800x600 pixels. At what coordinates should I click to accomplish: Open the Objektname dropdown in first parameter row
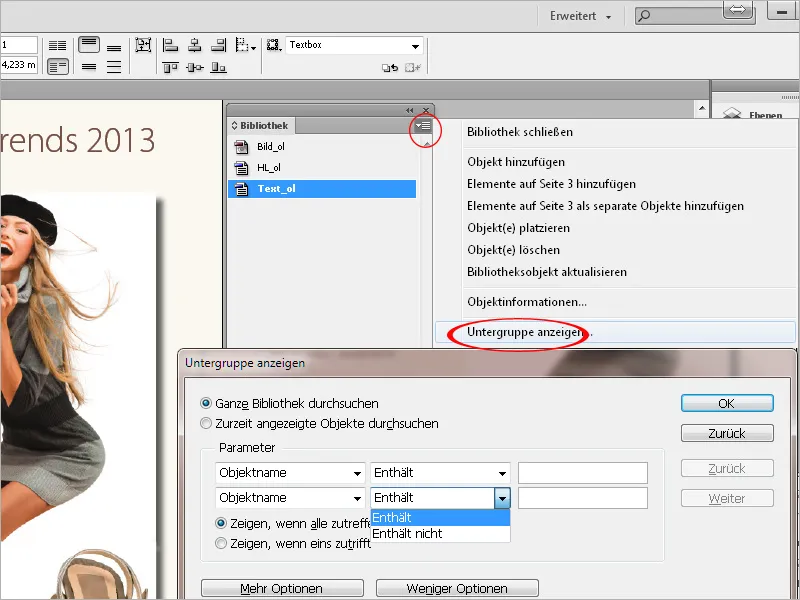290,473
